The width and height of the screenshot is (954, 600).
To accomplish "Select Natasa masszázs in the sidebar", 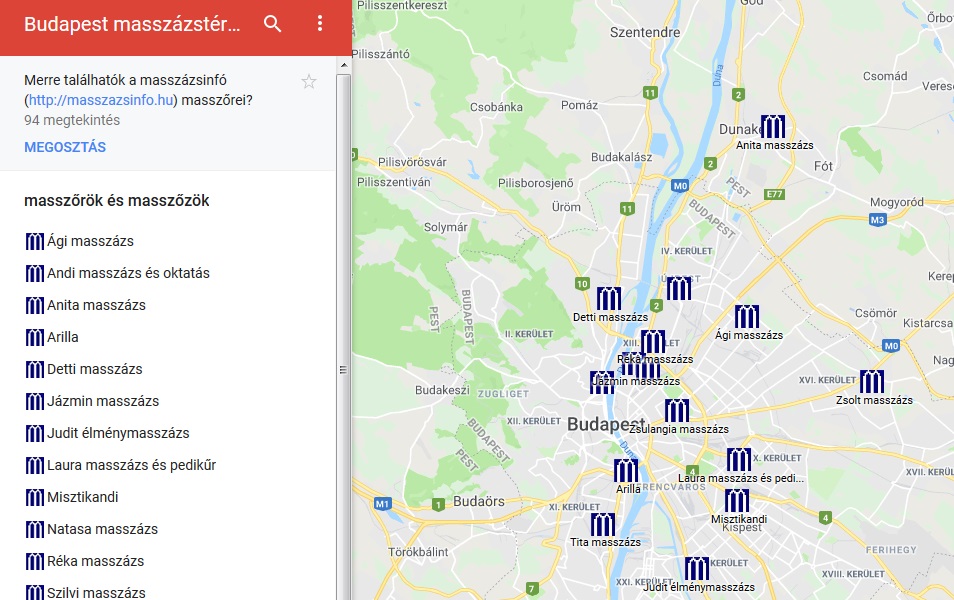I will (x=102, y=529).
